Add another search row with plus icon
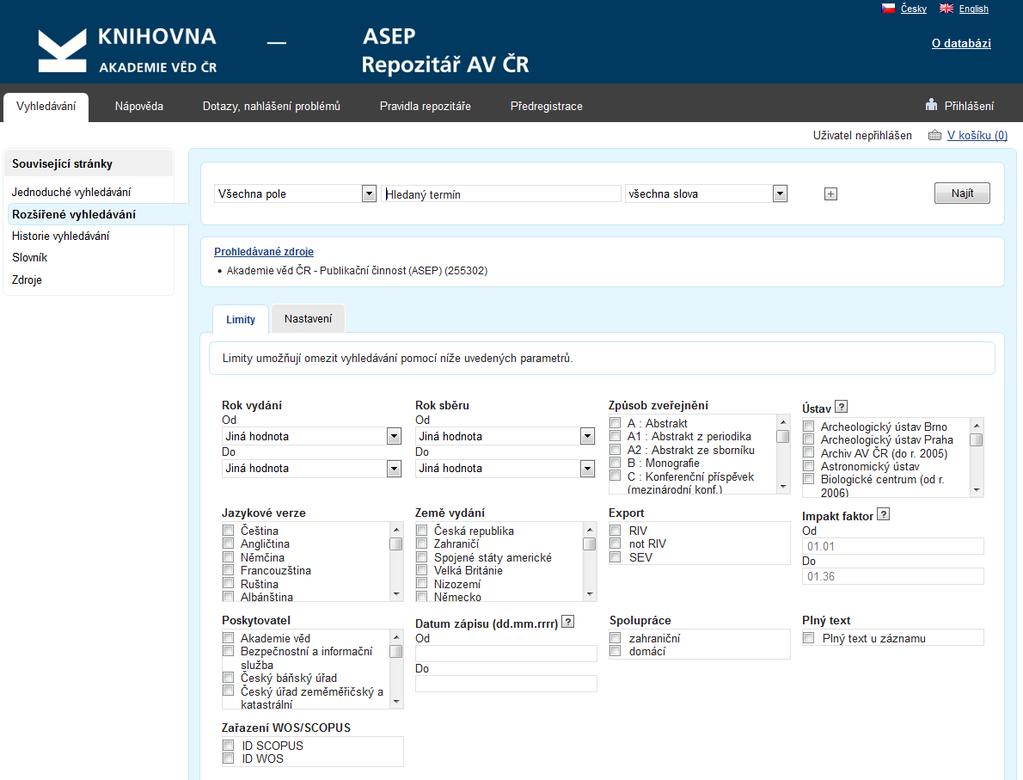This screenshot has width=1023, height=780. pyautogui.click(x=830, y=194)
